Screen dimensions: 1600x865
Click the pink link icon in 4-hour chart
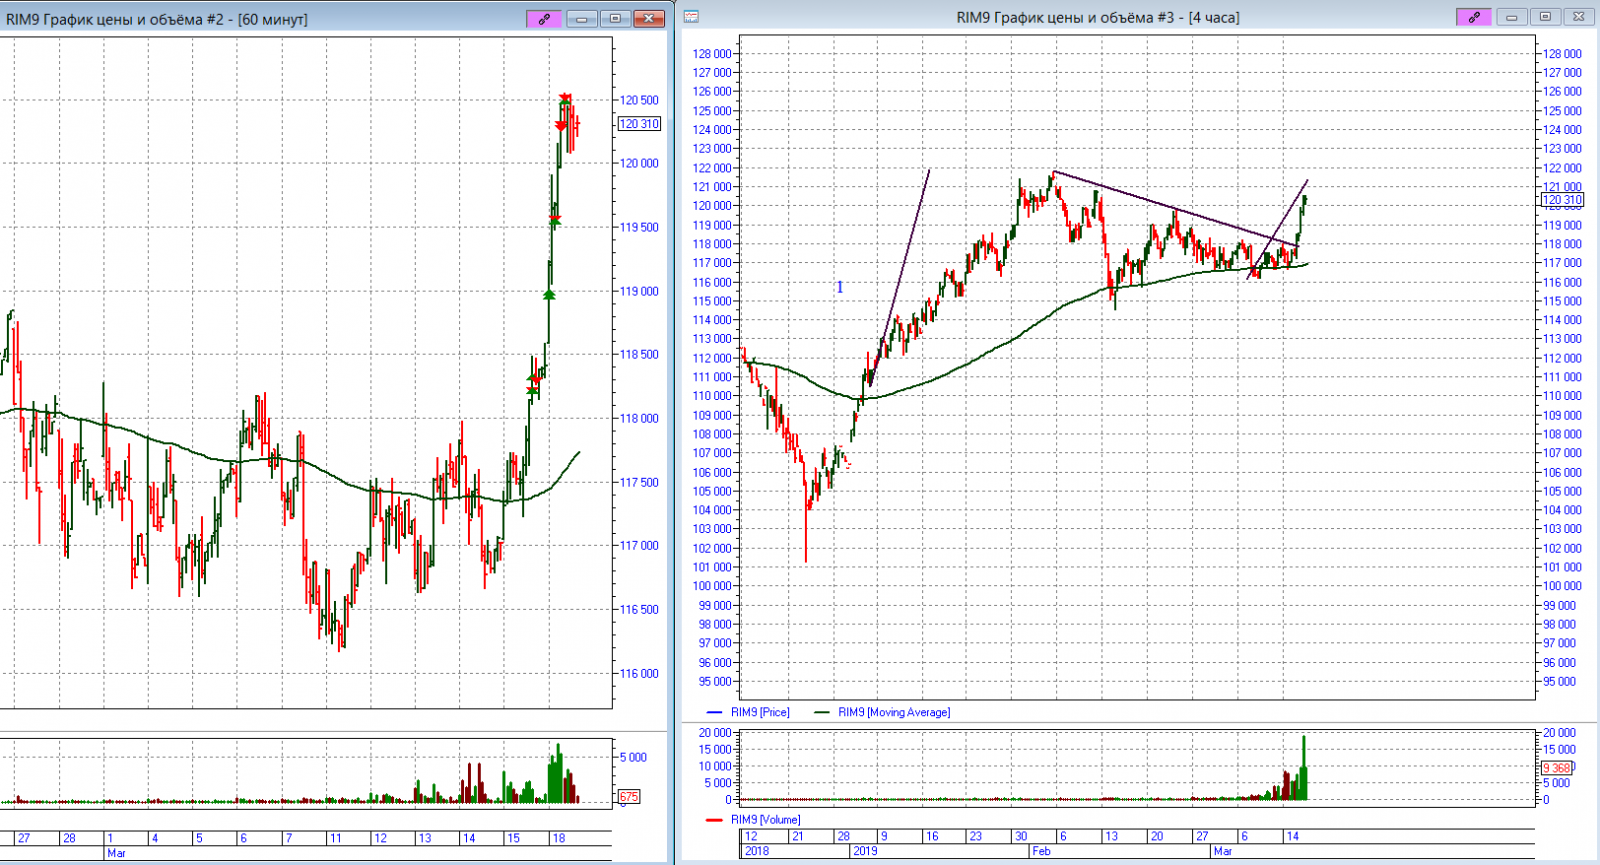(x=1473, y=17)
